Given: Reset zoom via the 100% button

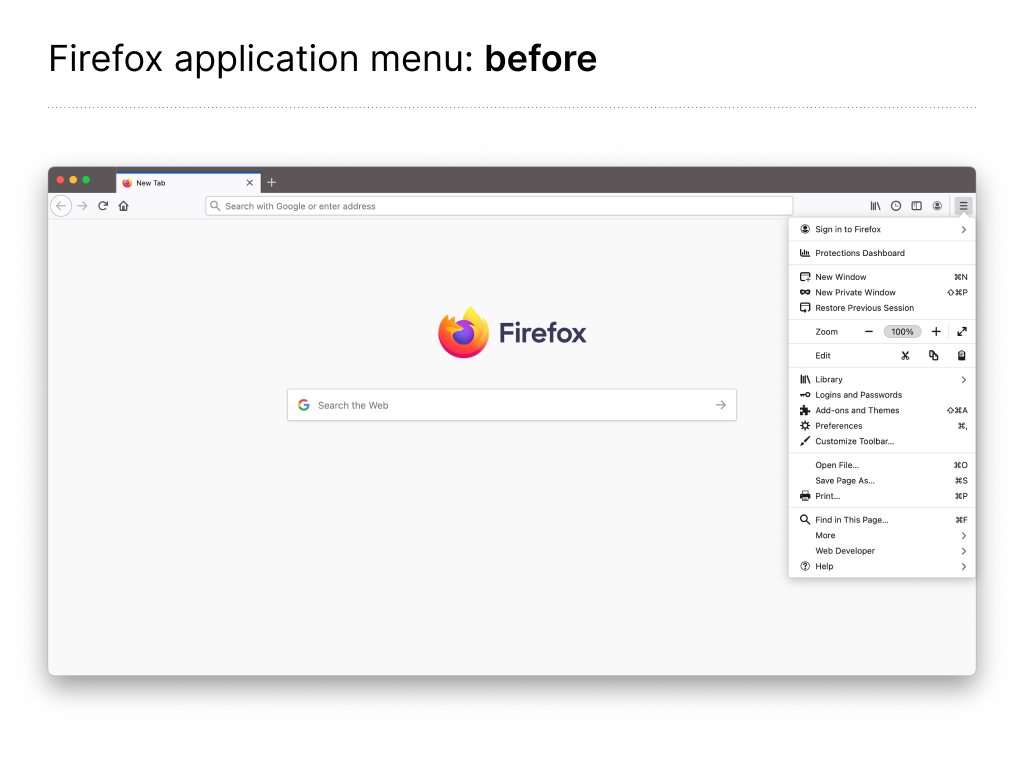Looking at the screenshot, I should coord(902,332).
